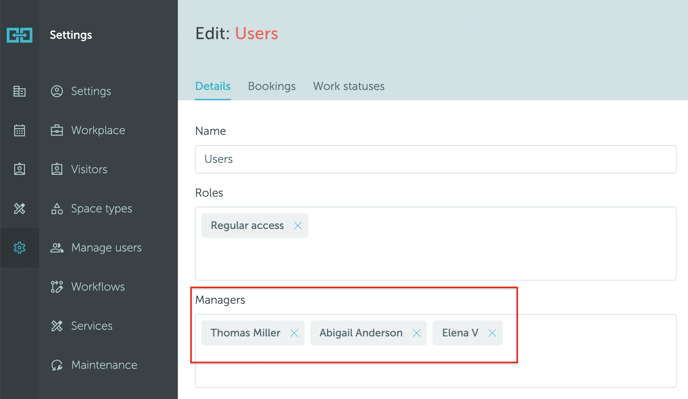Remove the Regular access role tag
This screenshot has height=399, width=688.
coord(298,226)
